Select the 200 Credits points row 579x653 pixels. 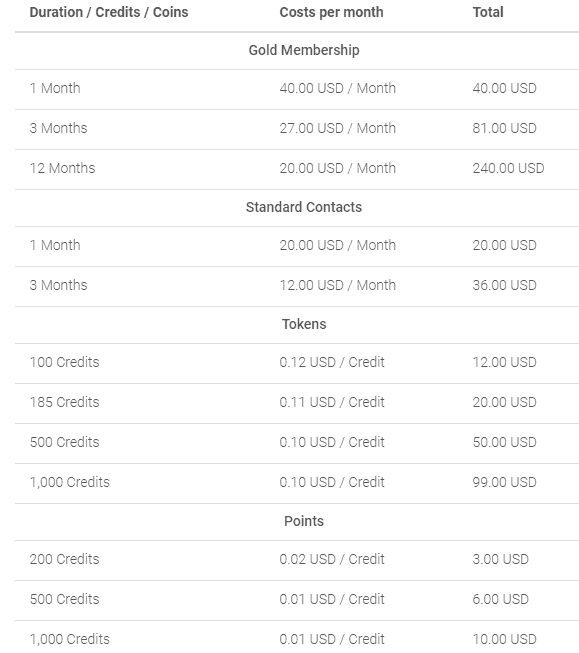[297, 561]
